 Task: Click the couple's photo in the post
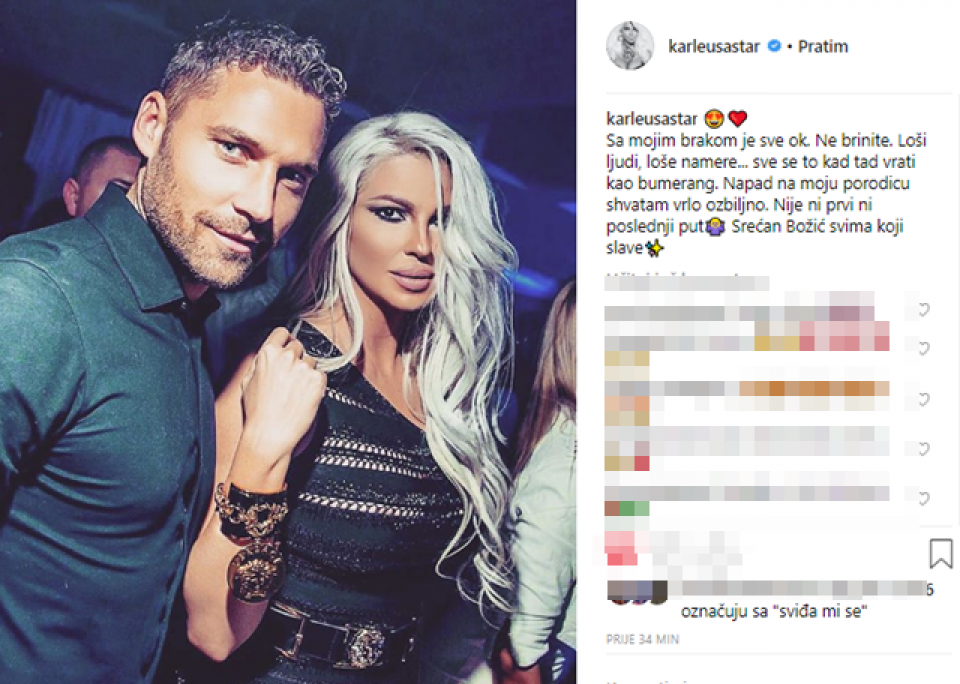[x=288, y=342]
